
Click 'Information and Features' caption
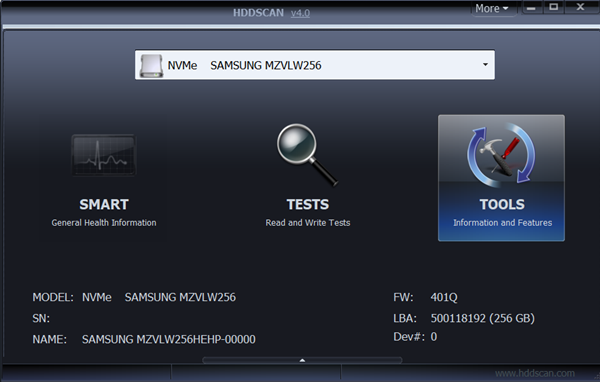502,223
